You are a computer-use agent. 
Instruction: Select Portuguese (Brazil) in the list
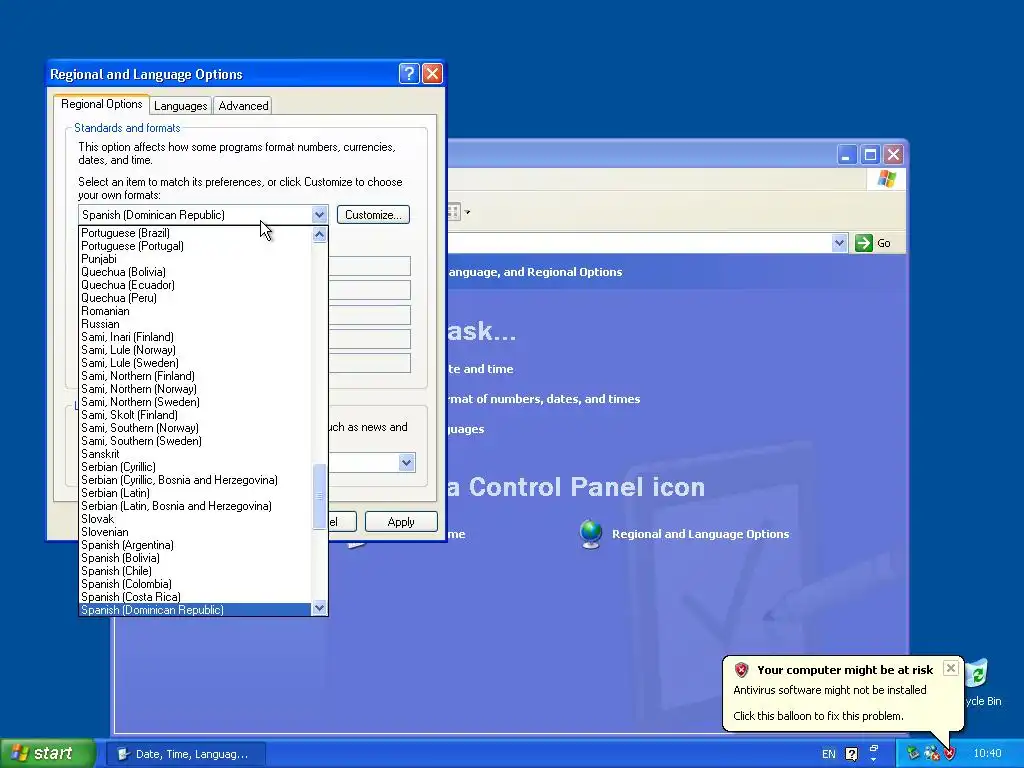coord(195,233)
